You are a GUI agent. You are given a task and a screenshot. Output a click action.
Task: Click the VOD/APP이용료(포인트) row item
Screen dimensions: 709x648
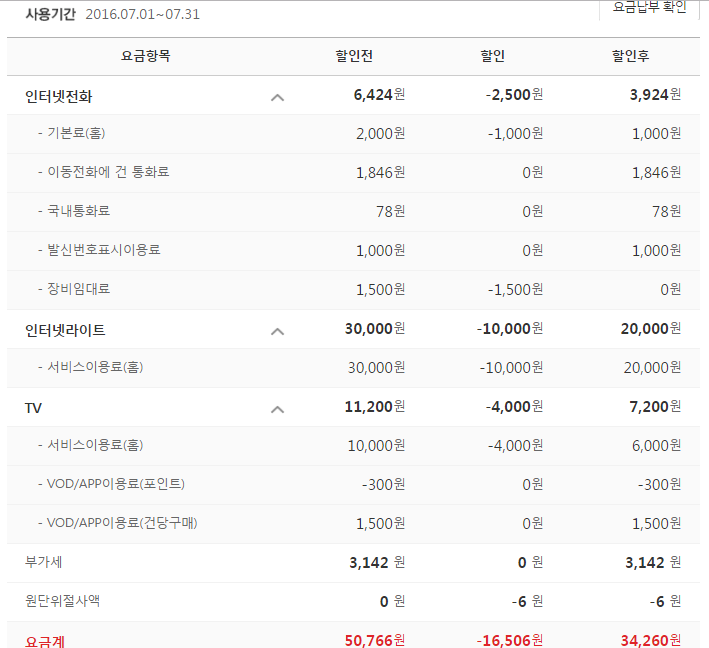115,484
